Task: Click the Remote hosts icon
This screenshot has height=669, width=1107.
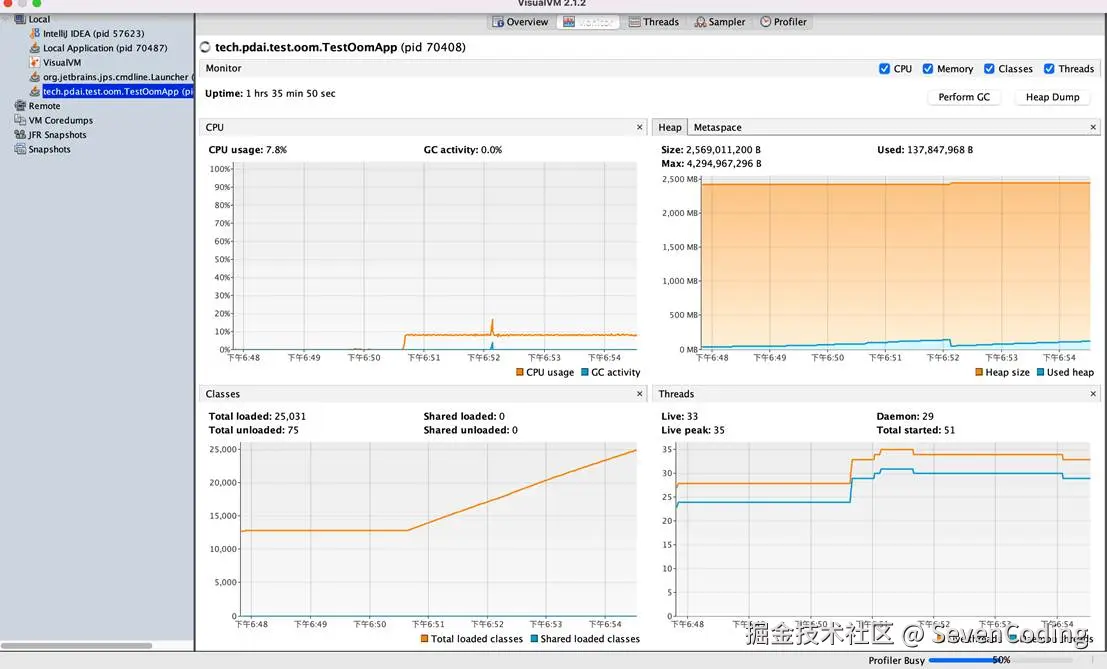Action: (x=20, y=106)
